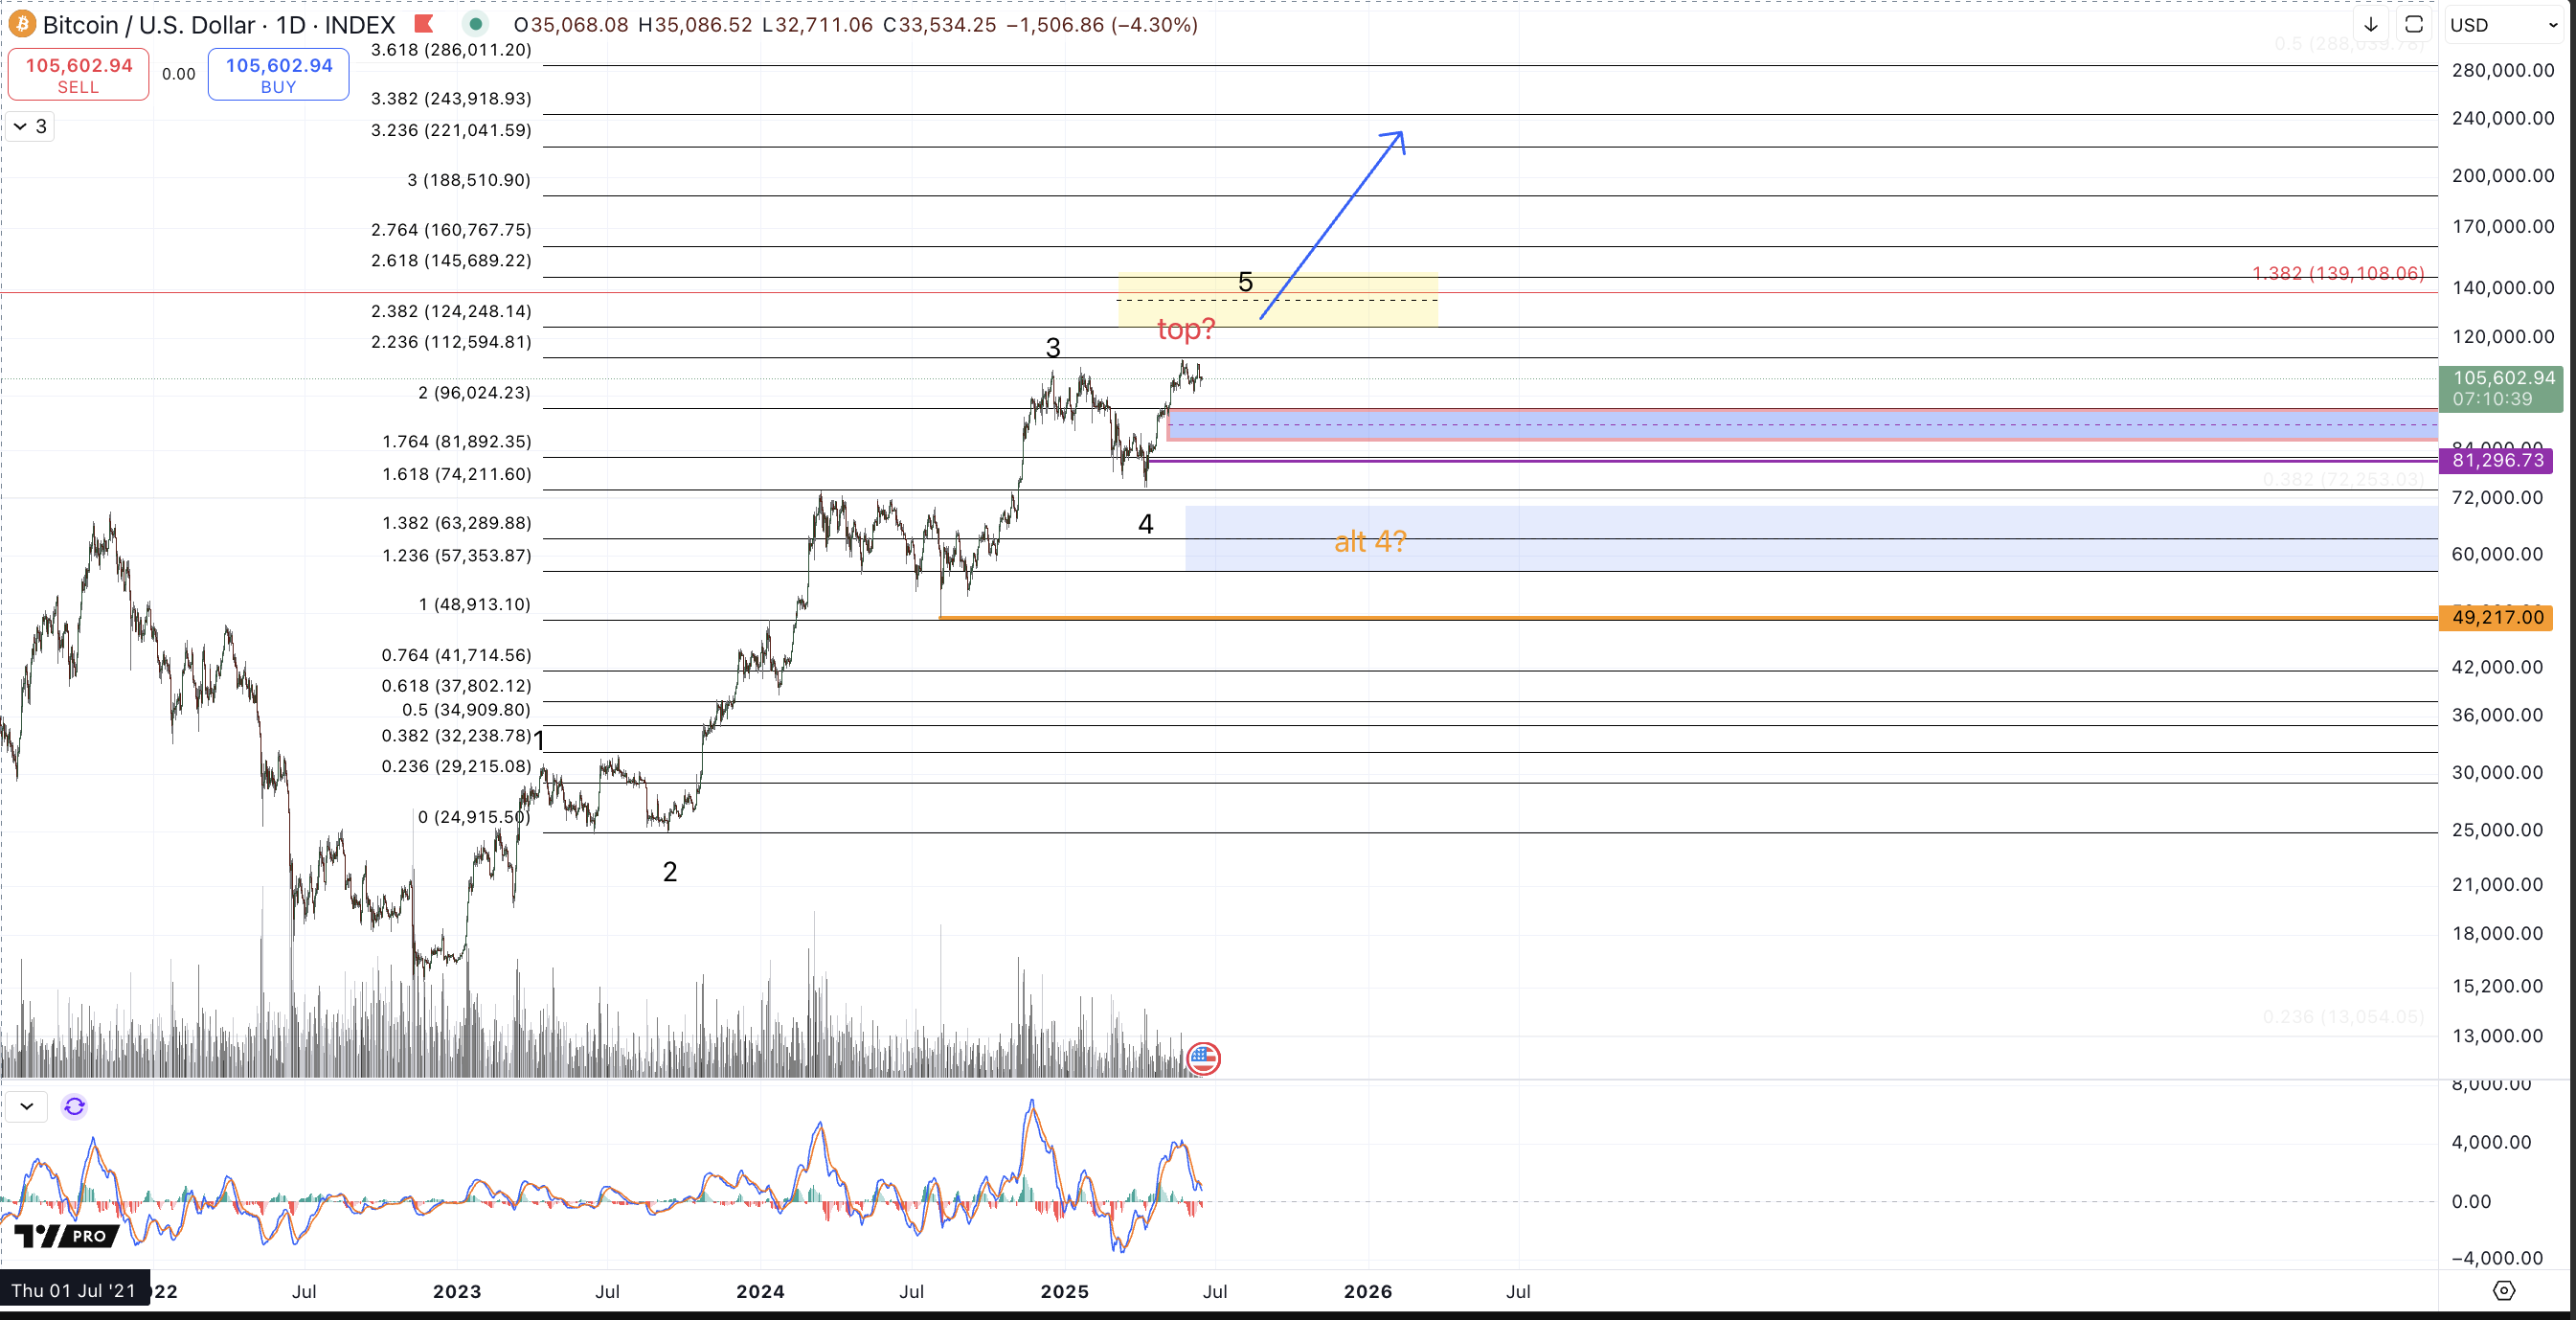
Task: Click the Bitcoin symbol logo icon
Action: (x=21, y=24)
